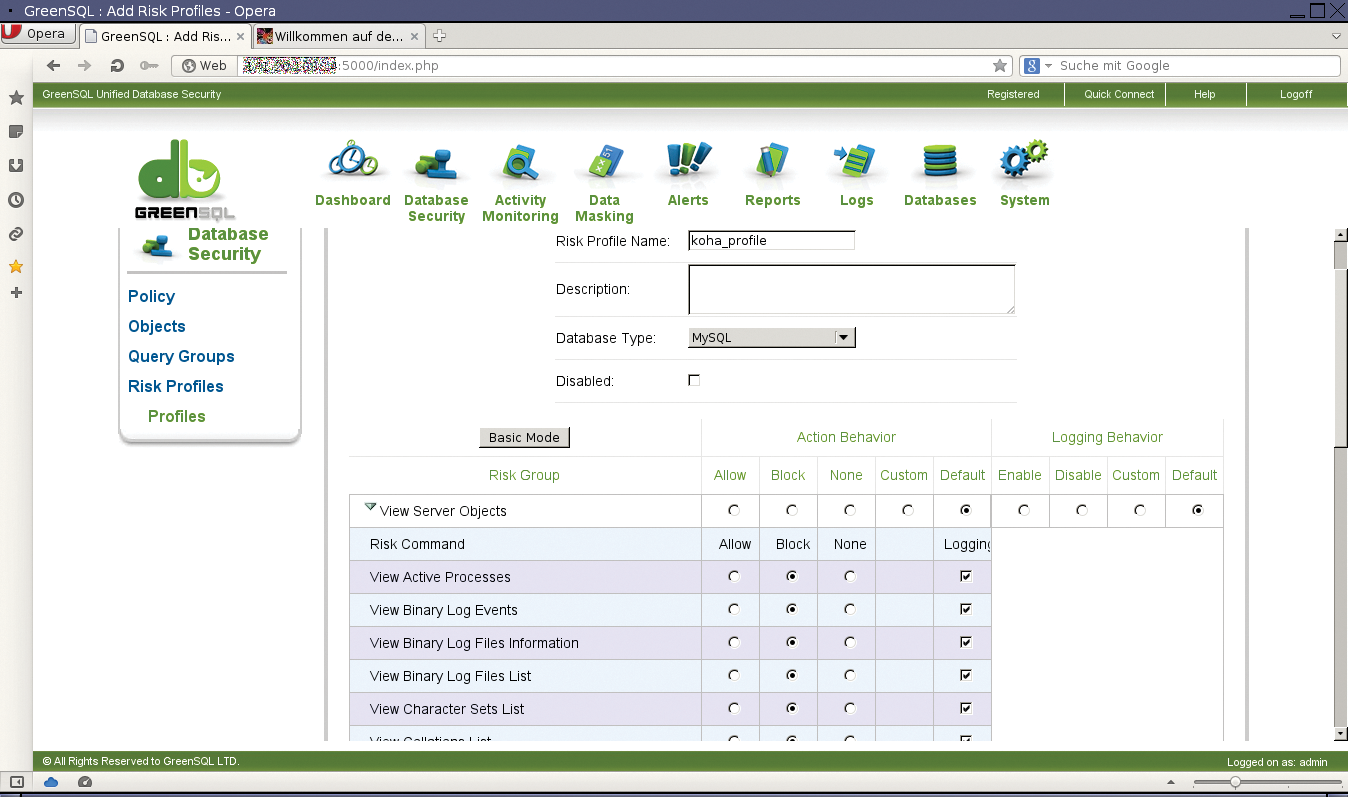The height and width of the screenshot is (797, 1348).
Task: Uncheck logging for View Character Sets List
Action: coord(966,709)
